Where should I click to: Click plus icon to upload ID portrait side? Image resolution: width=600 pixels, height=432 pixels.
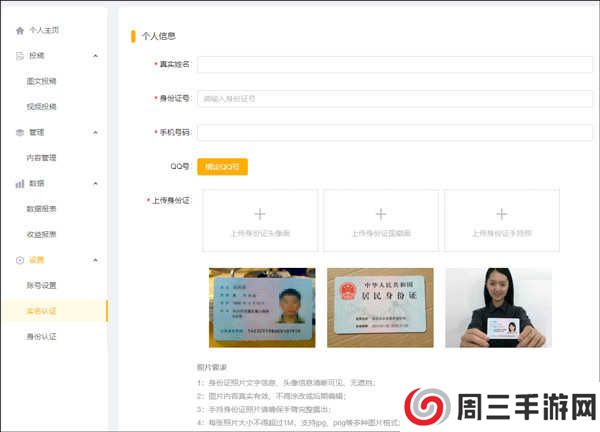260,214
